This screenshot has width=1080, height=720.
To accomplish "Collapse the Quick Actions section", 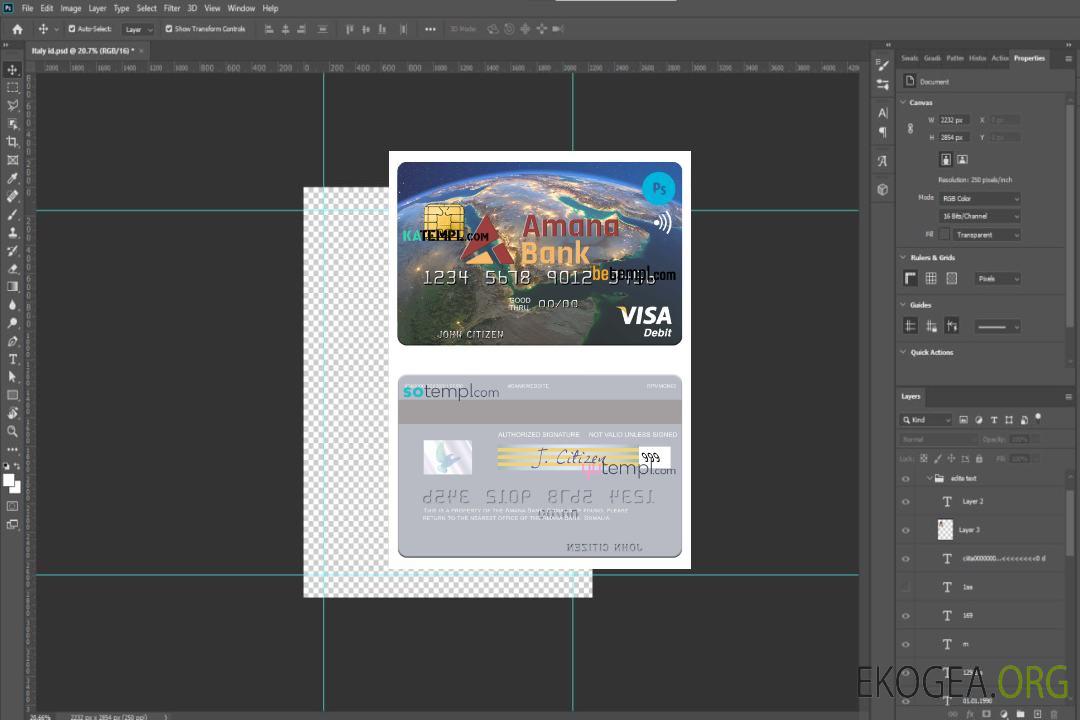I will tap(903, 352).
